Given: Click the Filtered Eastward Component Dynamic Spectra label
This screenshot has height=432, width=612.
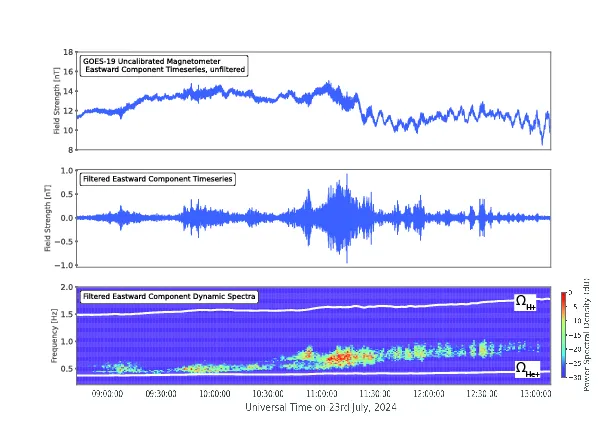Looking at the screenshot, I should pos(169,297).
